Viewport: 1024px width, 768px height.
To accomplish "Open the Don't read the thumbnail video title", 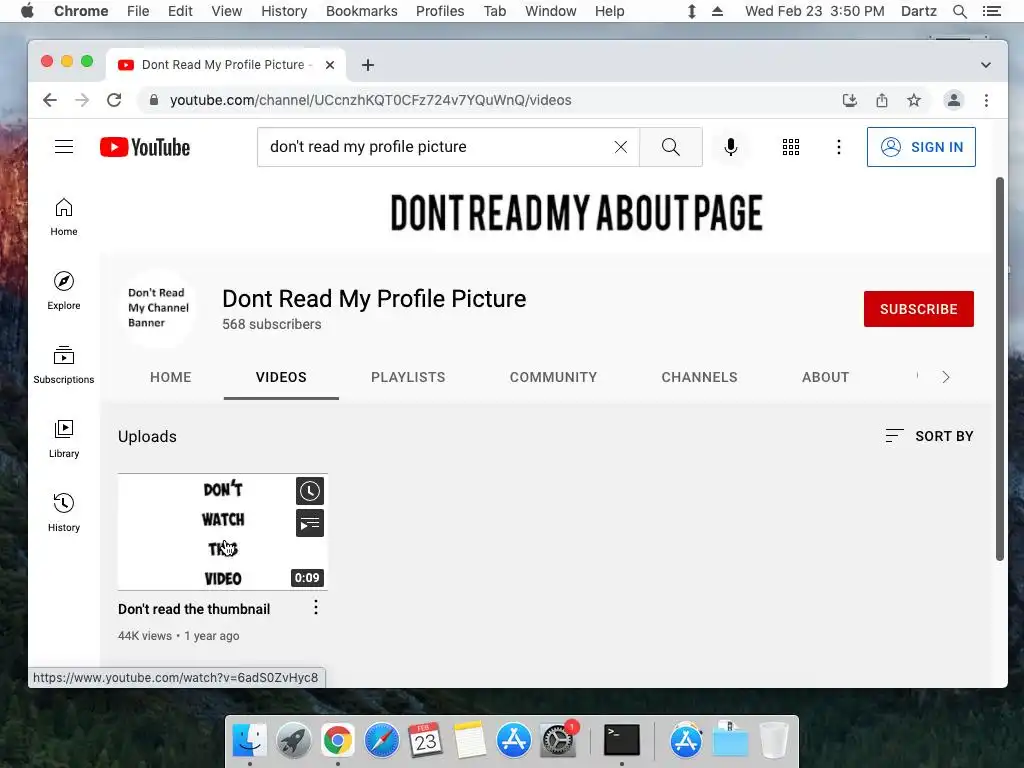I will pyautogui.click(x=194, y=609).
